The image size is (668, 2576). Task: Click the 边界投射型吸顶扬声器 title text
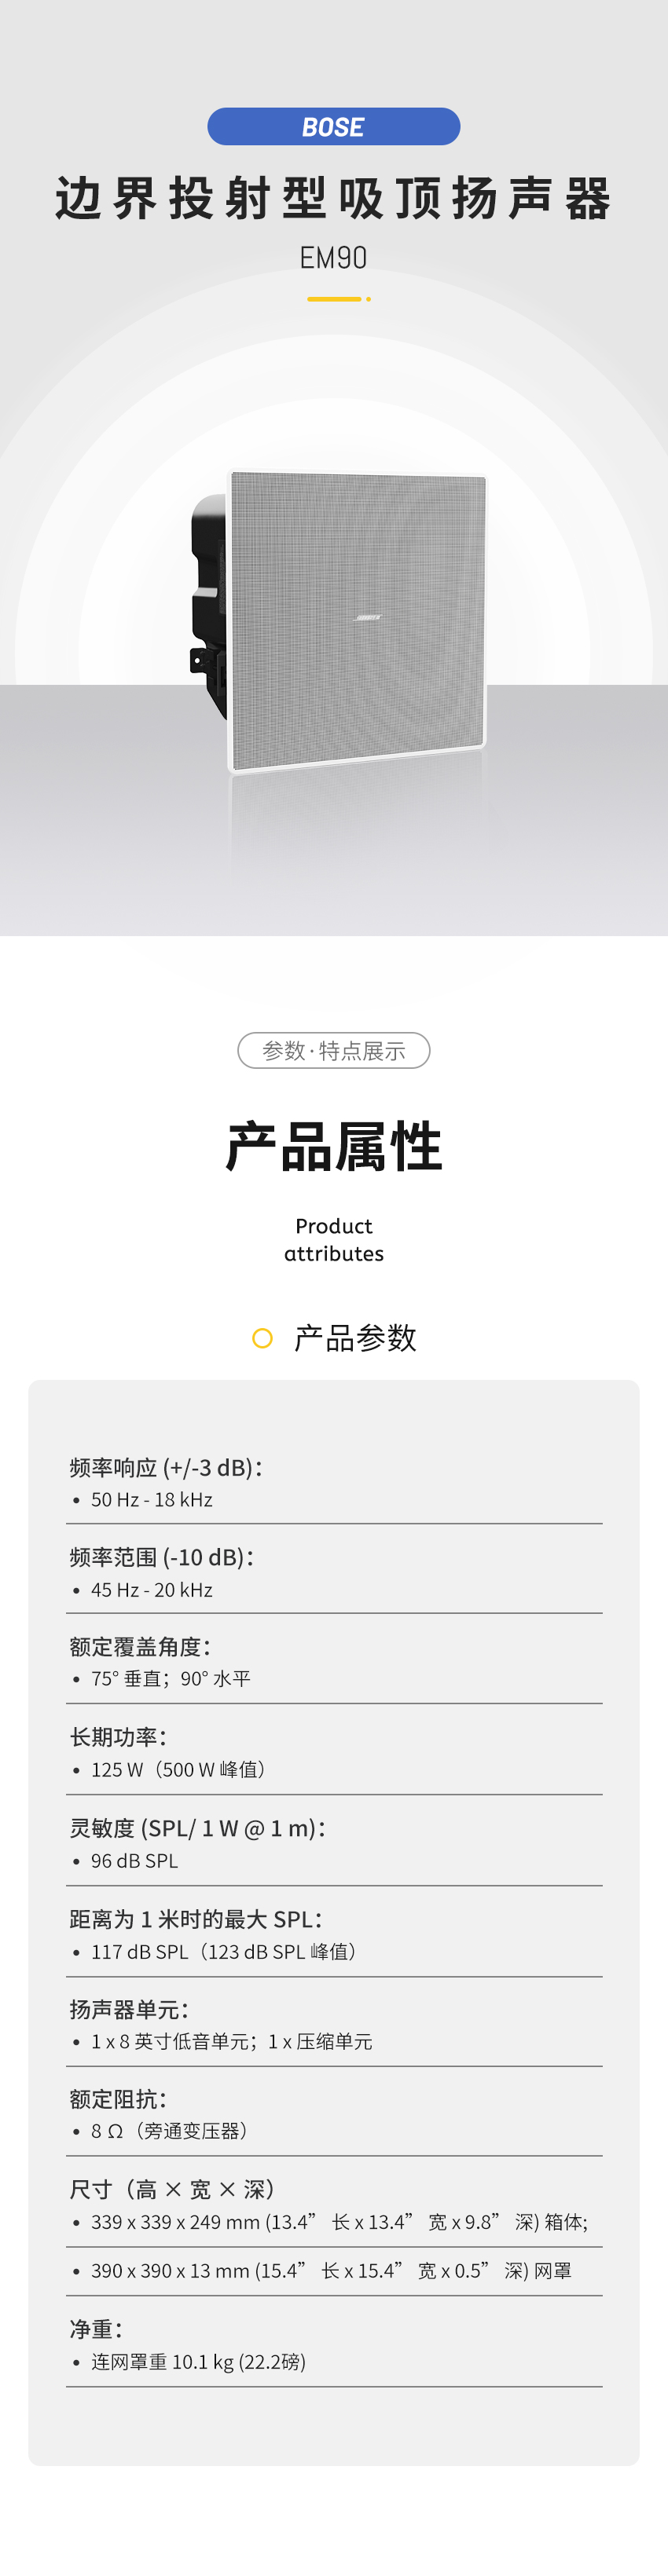click(333, 197)
